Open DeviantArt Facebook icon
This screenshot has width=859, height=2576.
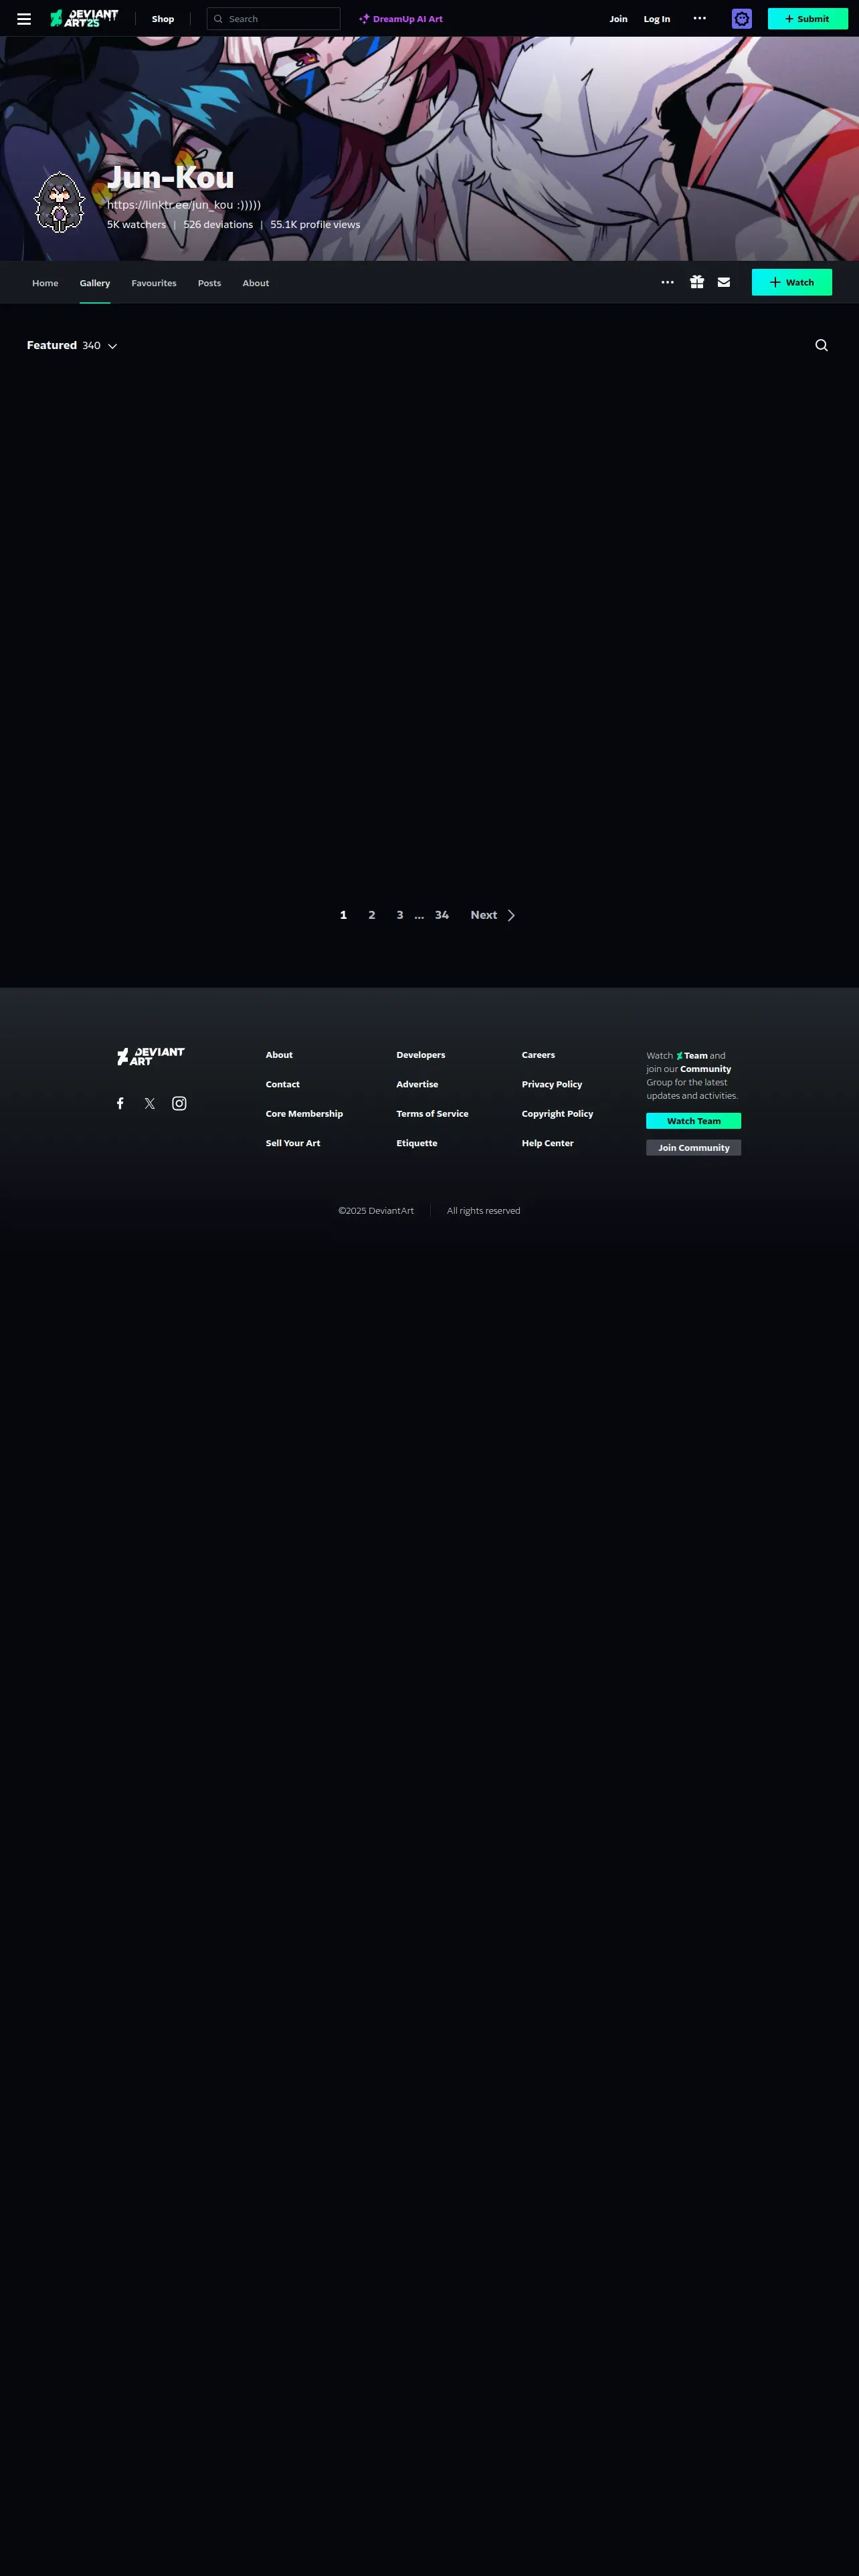pos(120,1103)
